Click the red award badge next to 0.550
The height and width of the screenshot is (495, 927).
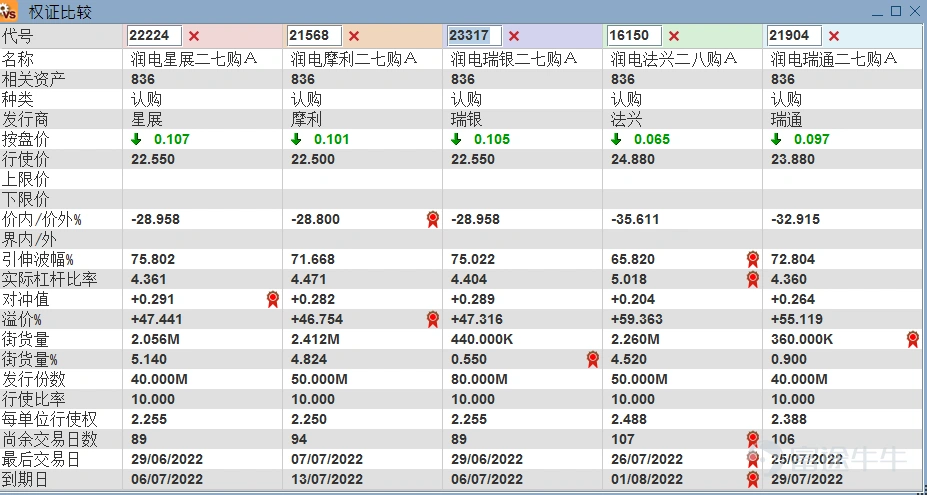click(x=593, y=359)
